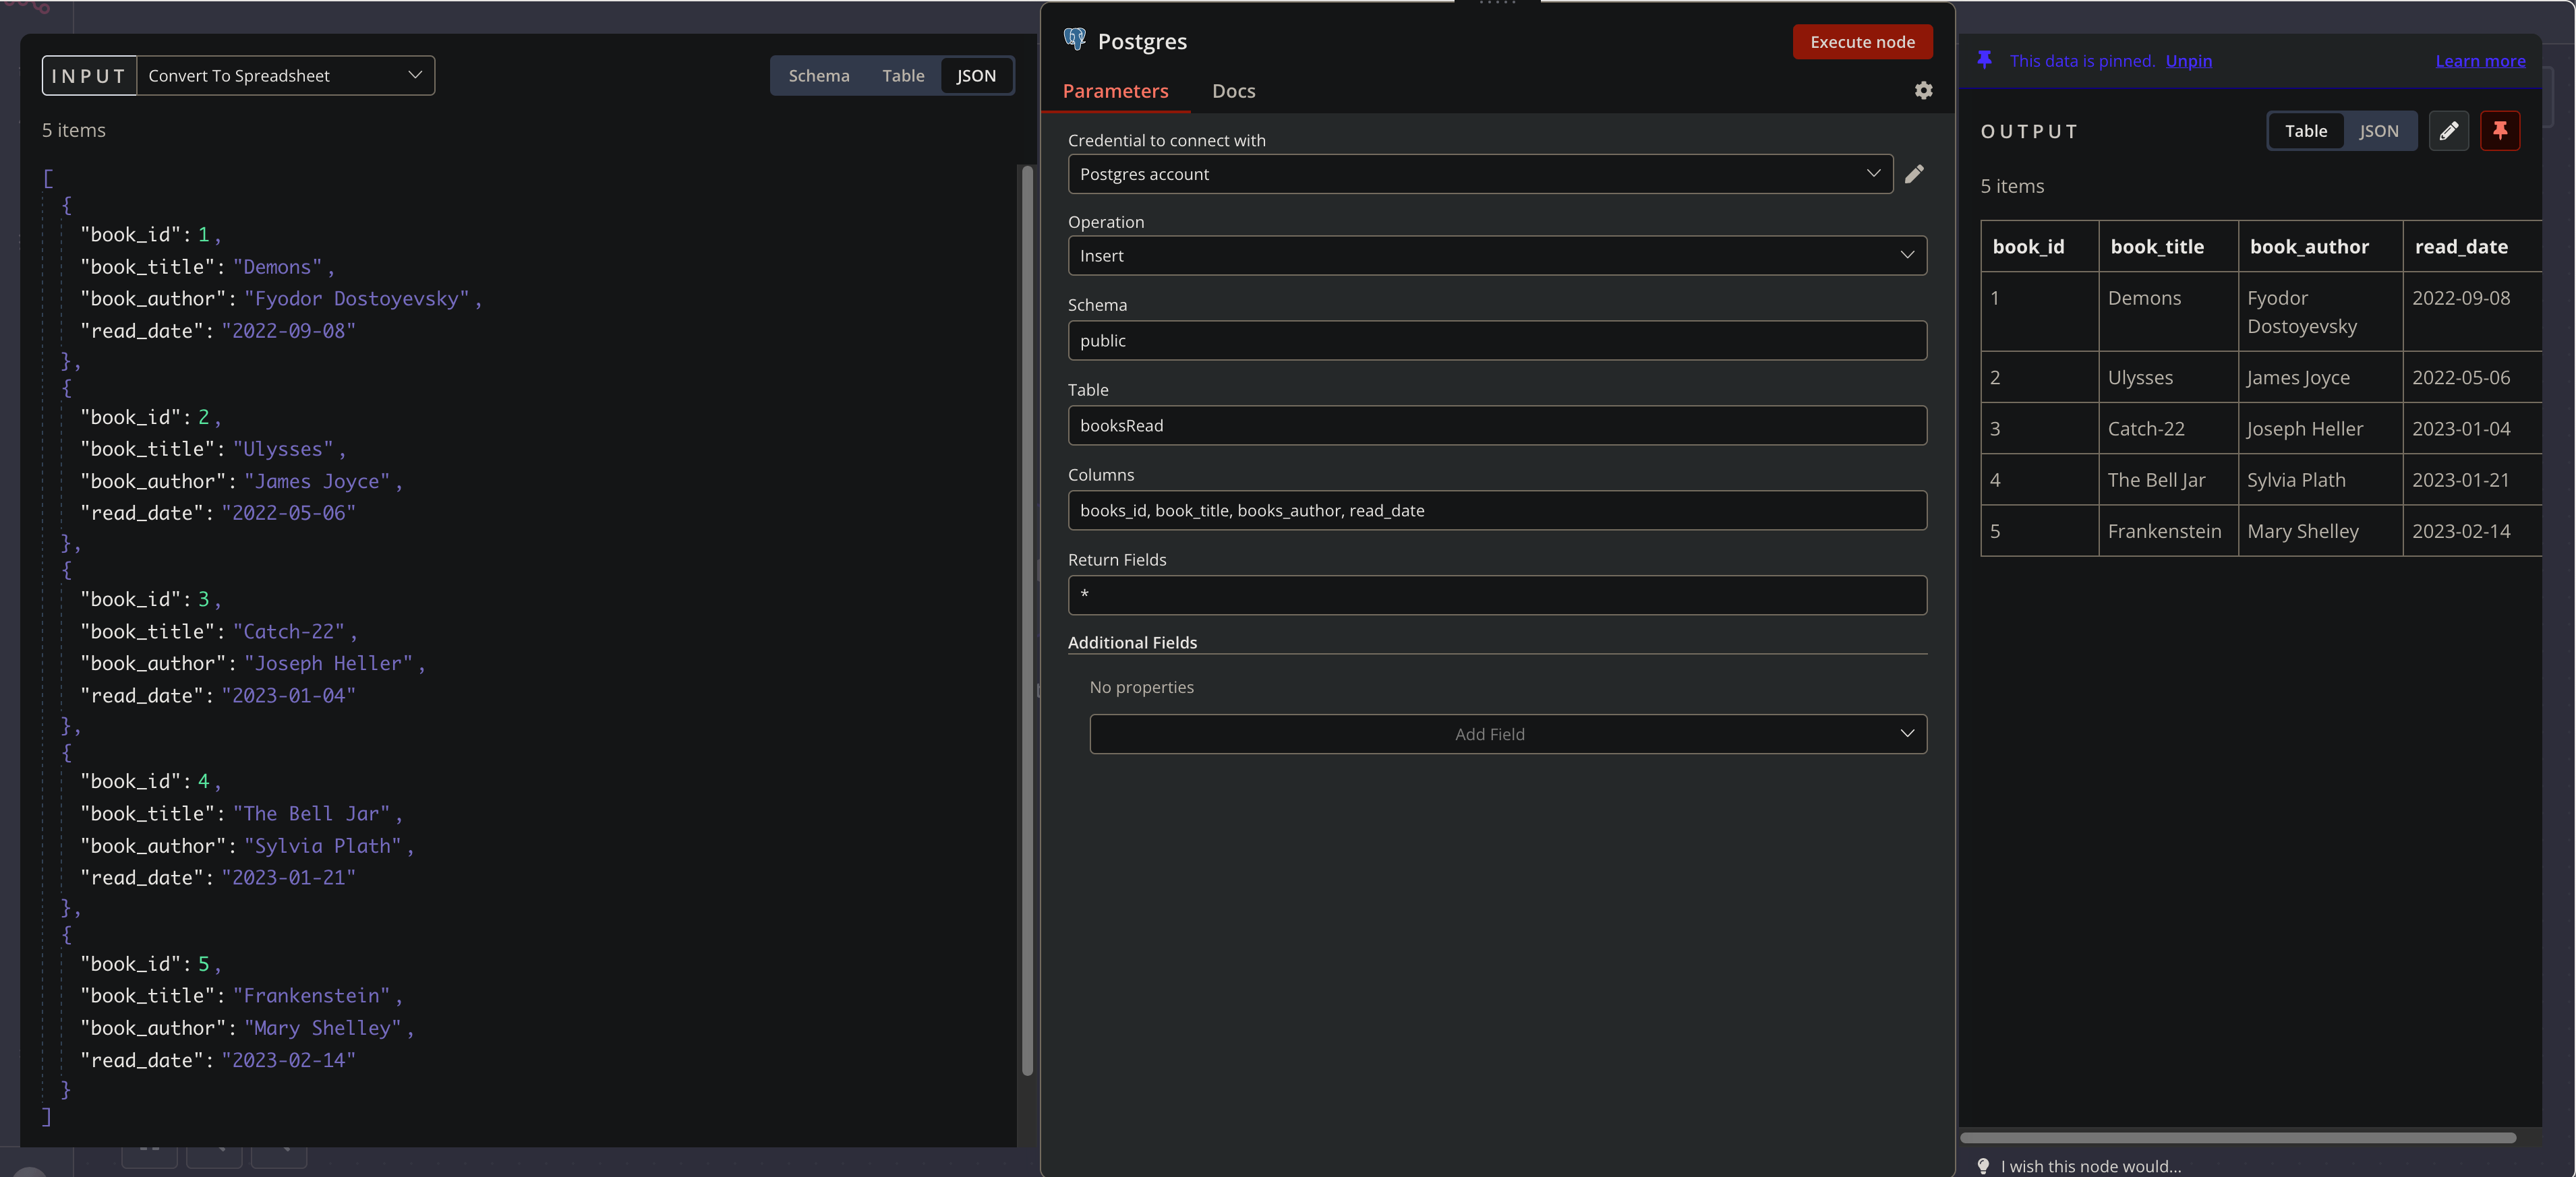Click the expand chevron on the Execute node panel handle
This screenshot has height=1177, width=2576.
click(1497, 3)
